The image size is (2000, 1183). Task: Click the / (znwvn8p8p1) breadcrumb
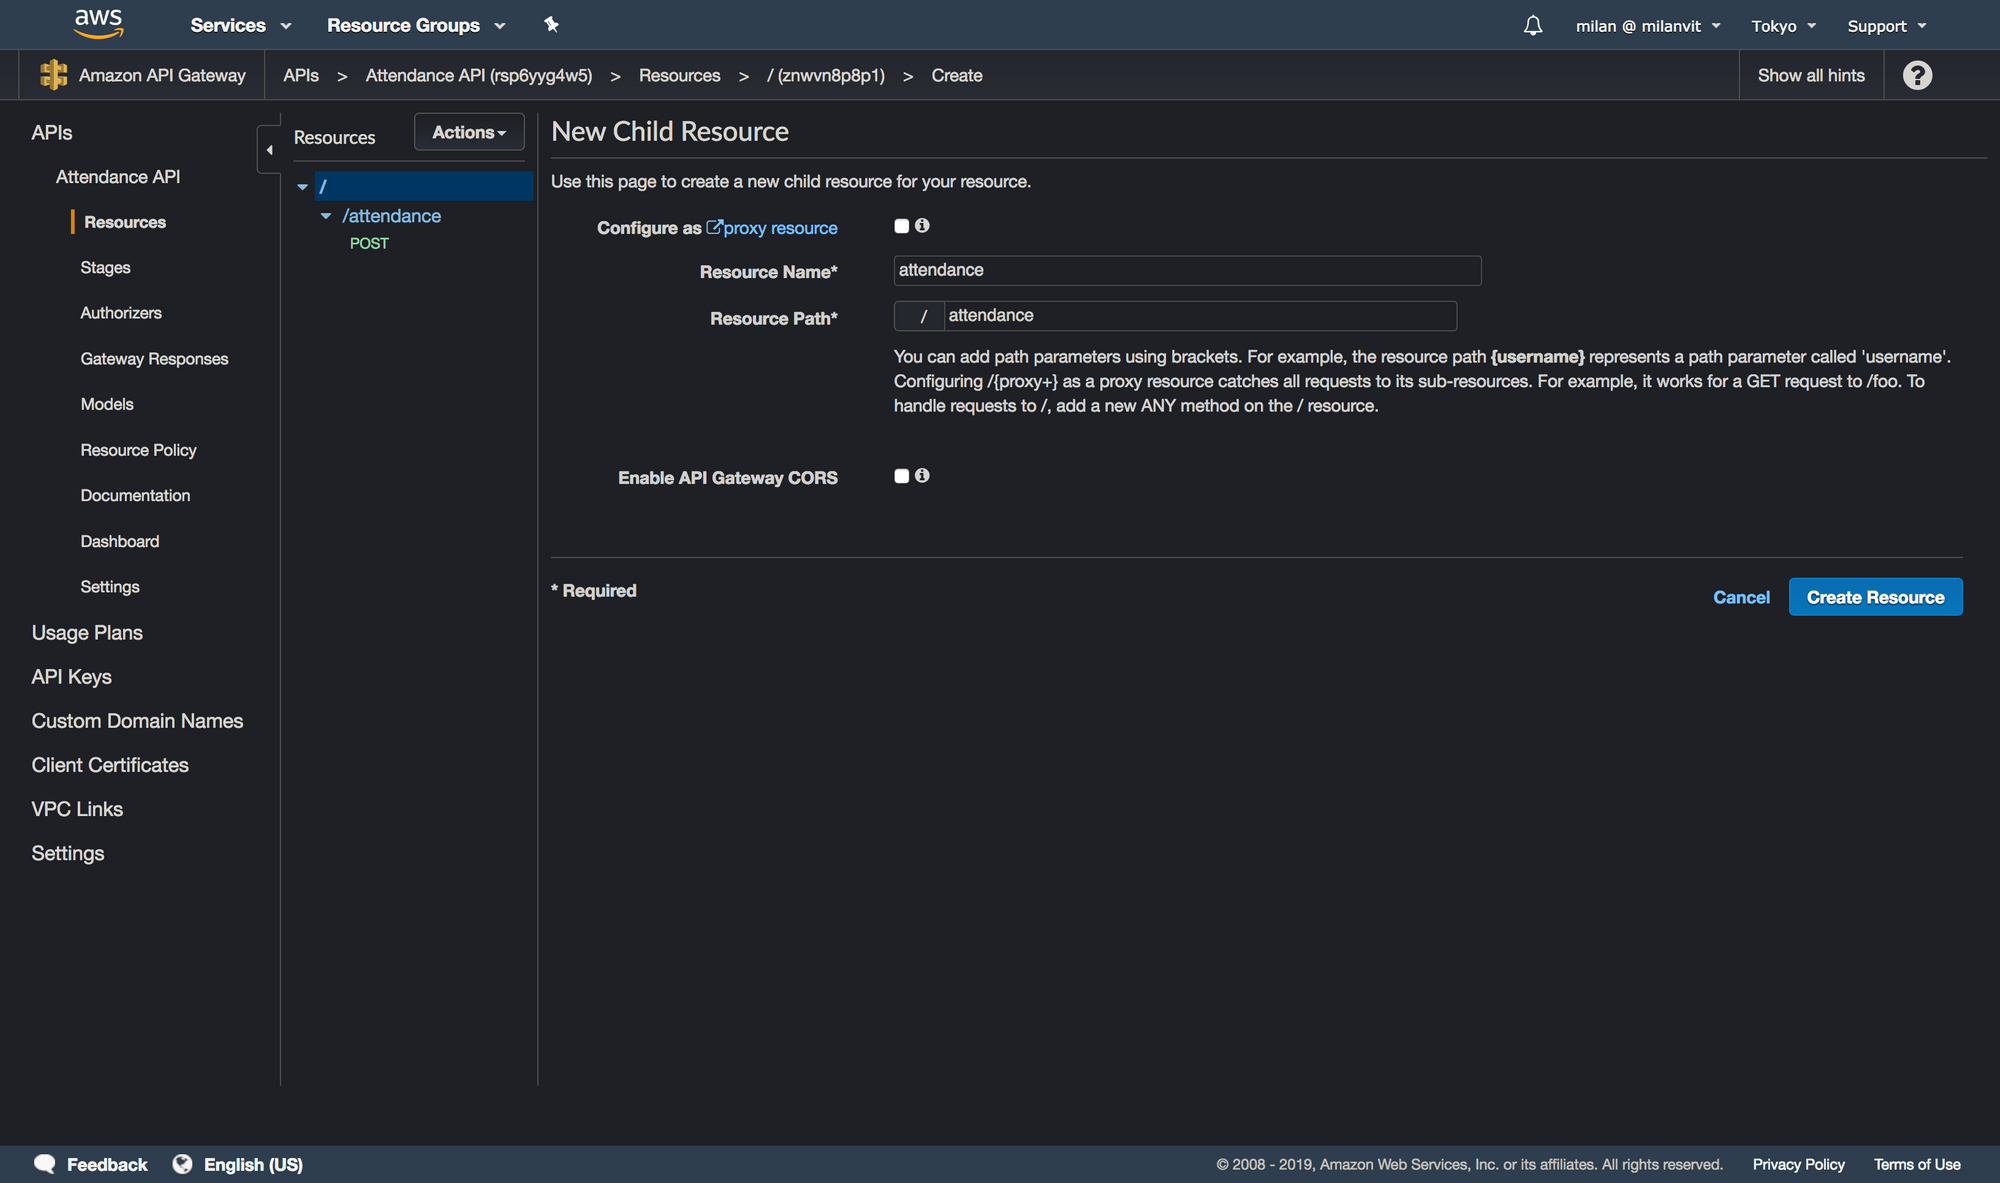[826, 75]
